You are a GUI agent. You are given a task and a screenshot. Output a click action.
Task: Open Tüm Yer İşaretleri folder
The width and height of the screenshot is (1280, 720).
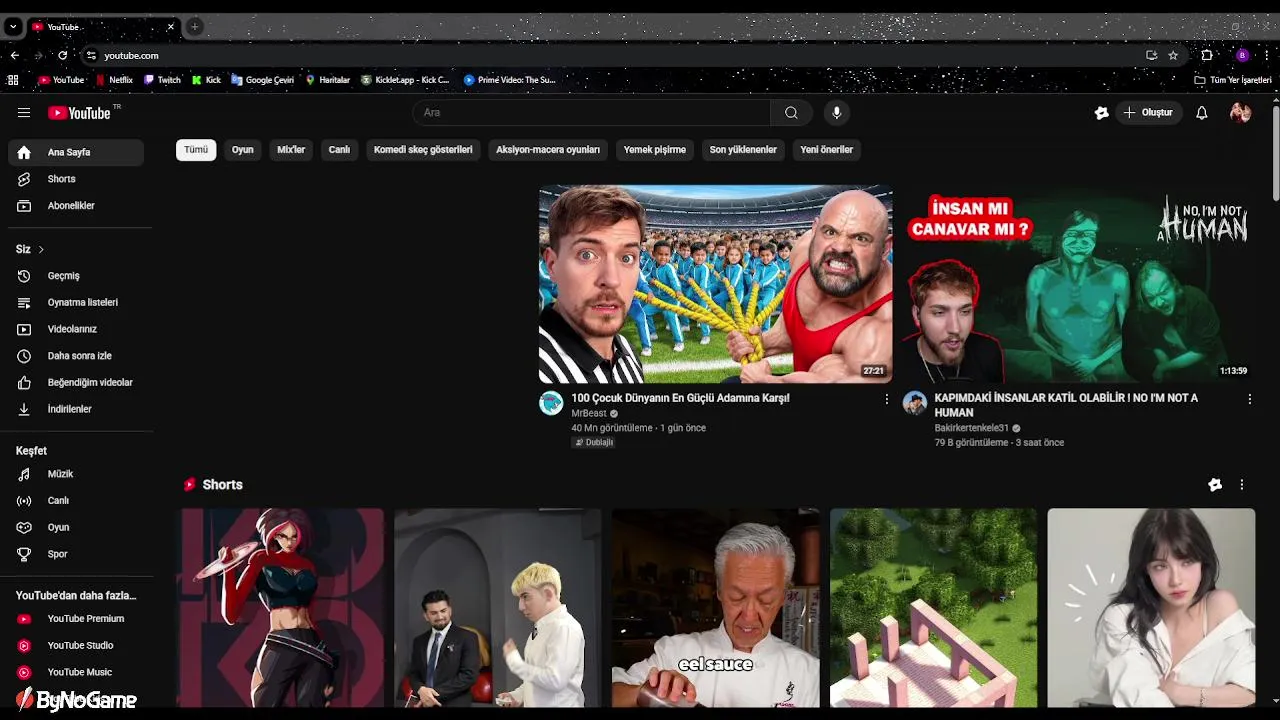pyautogui.click(x=1233, y=80)
